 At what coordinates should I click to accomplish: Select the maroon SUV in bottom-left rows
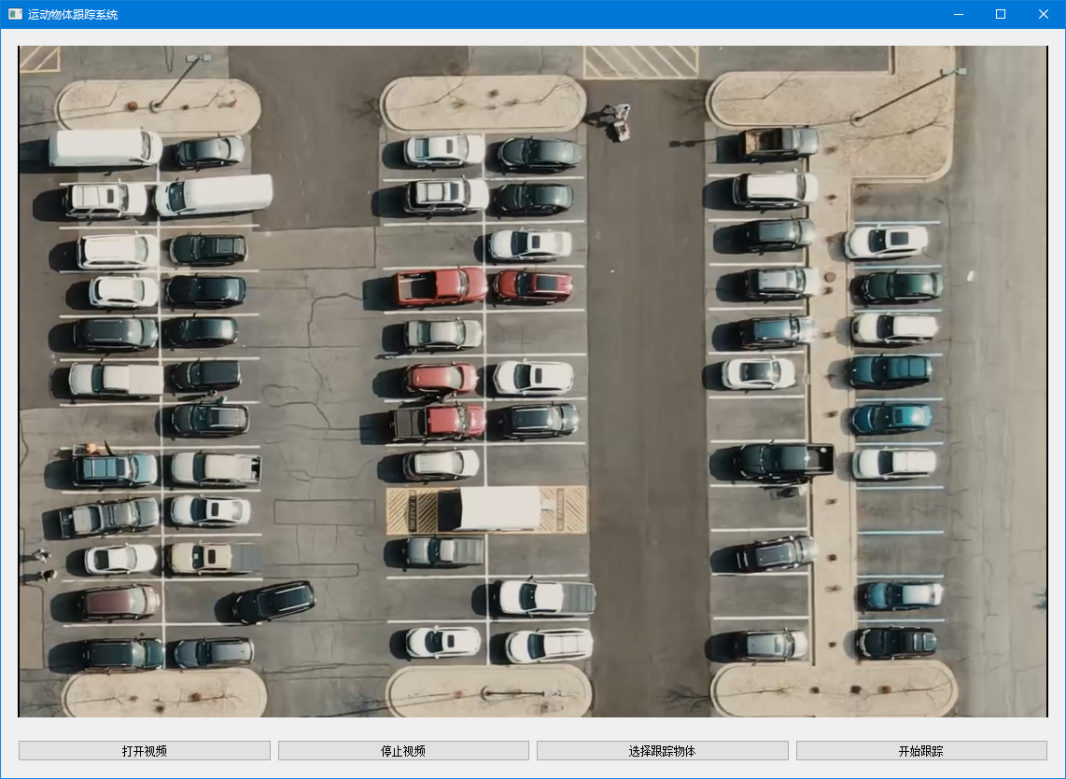pos(119,602)
